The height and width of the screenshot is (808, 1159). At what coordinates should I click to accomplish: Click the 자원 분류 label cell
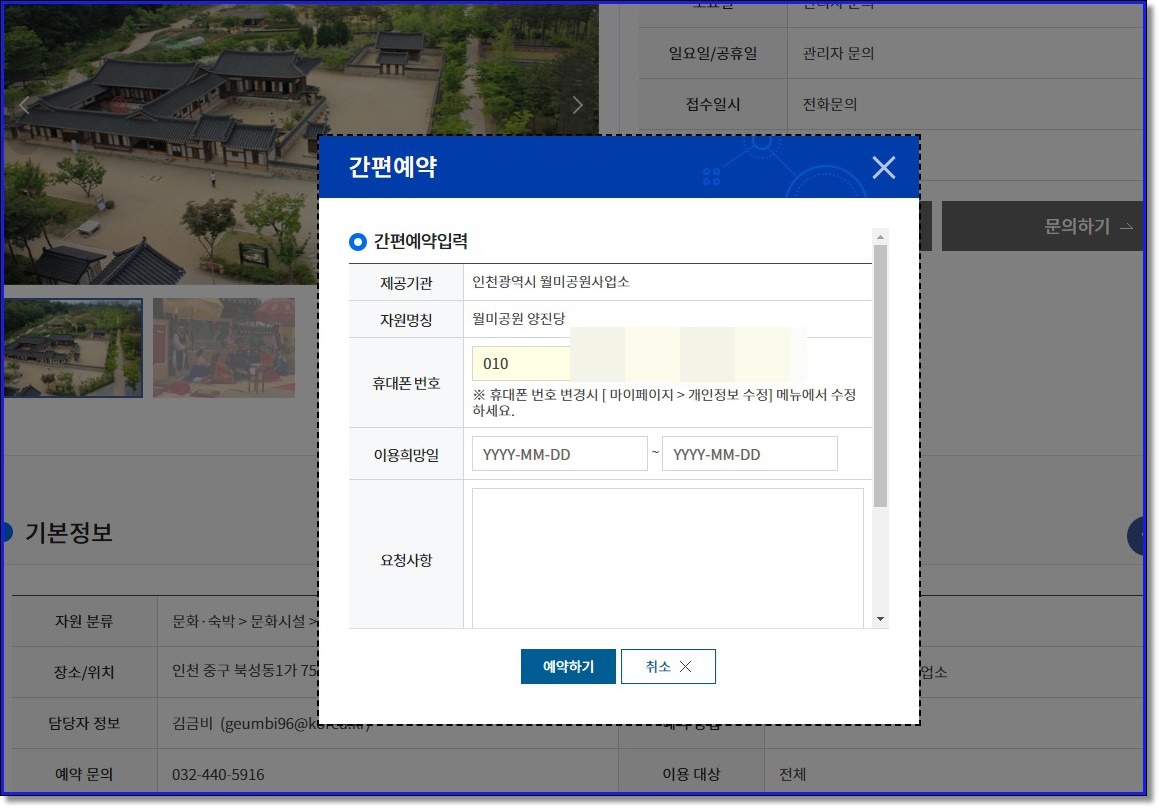click(84, 621)
